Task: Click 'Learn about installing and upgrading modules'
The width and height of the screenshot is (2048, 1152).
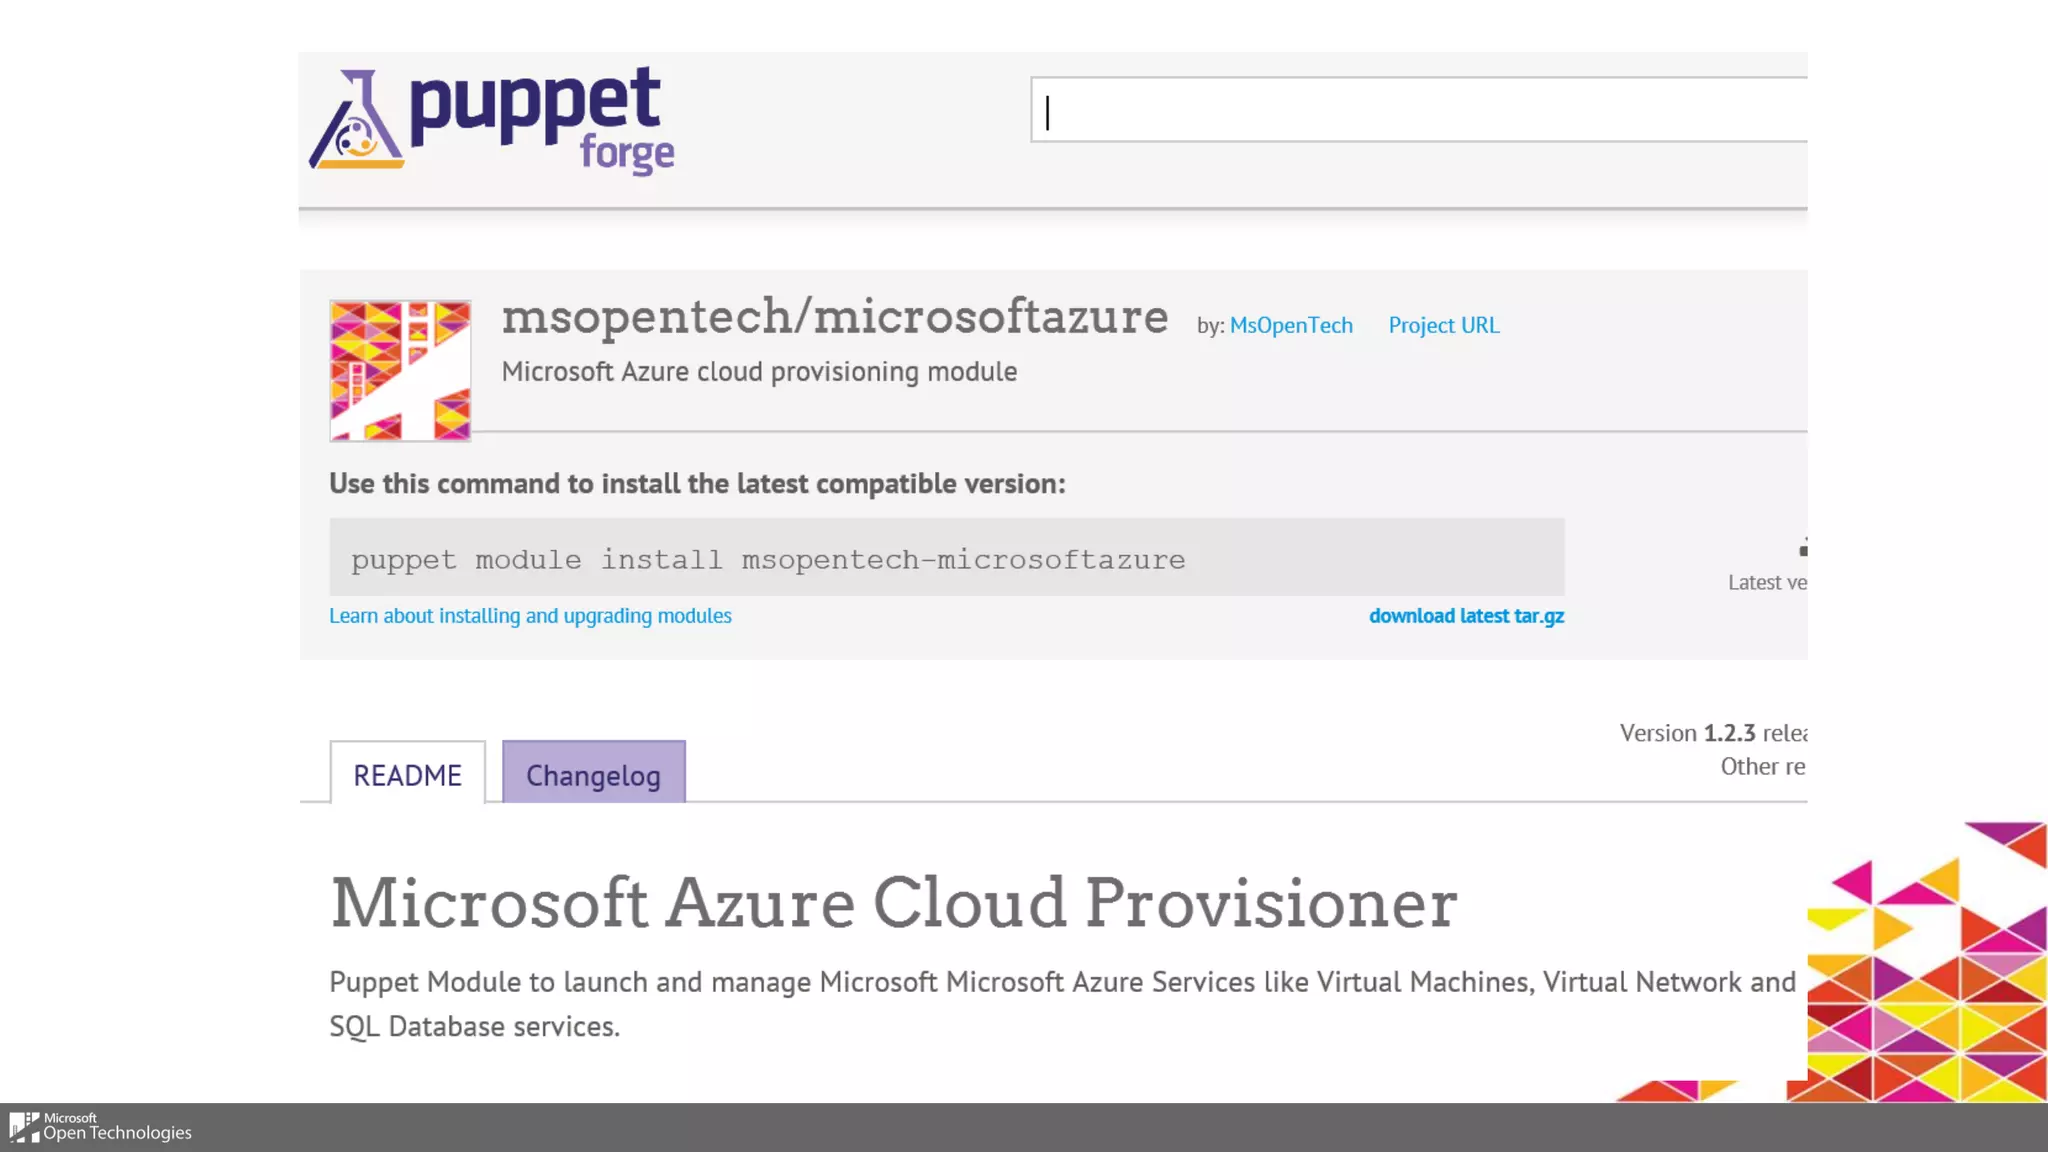Action: coord(530,616)
